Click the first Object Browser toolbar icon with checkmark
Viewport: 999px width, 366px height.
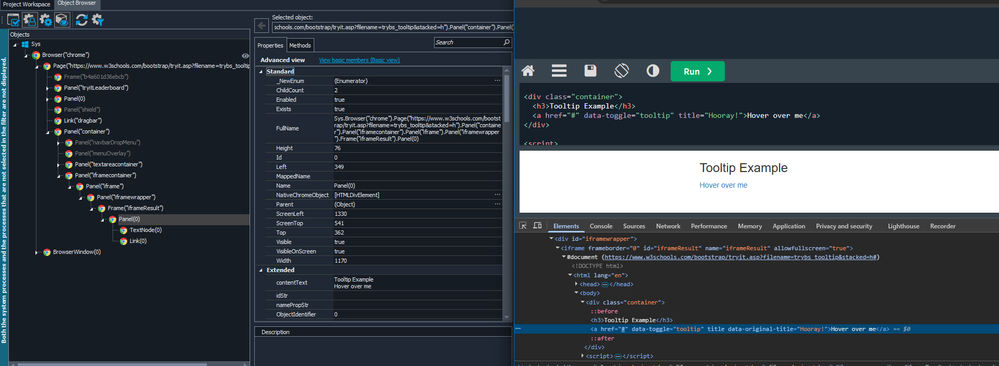(13, 19)
